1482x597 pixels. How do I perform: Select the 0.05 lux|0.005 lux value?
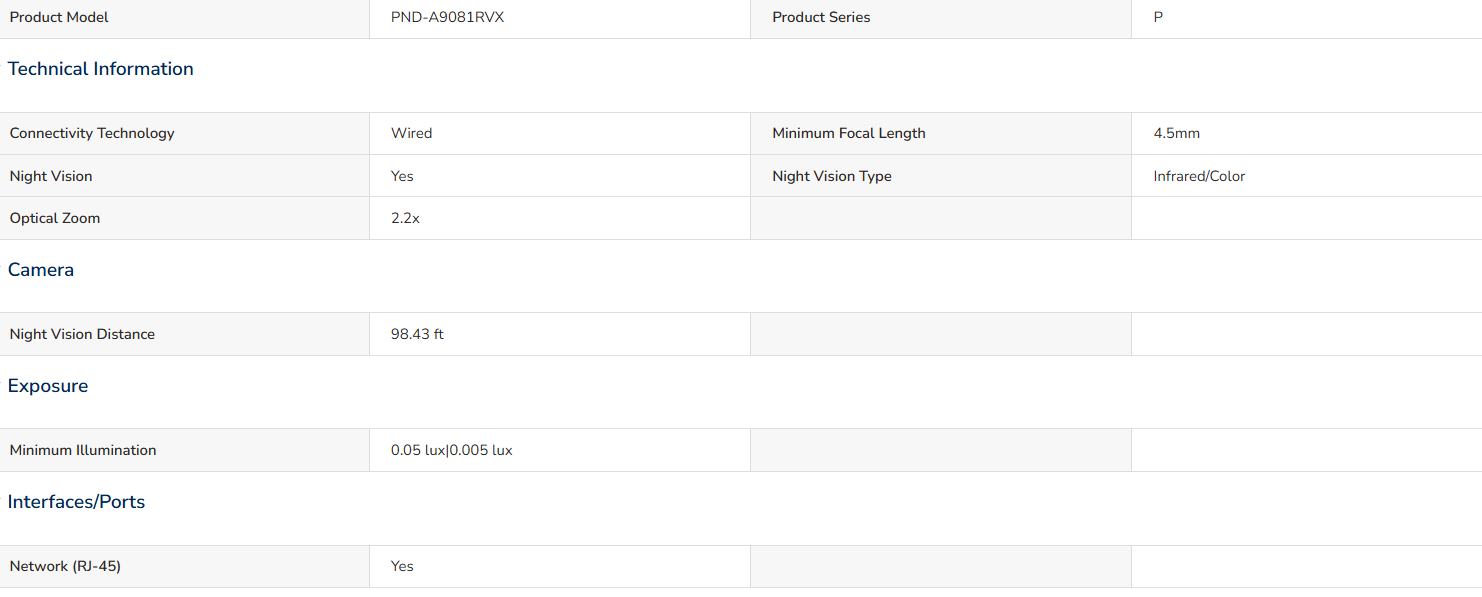tap(451, 450)
